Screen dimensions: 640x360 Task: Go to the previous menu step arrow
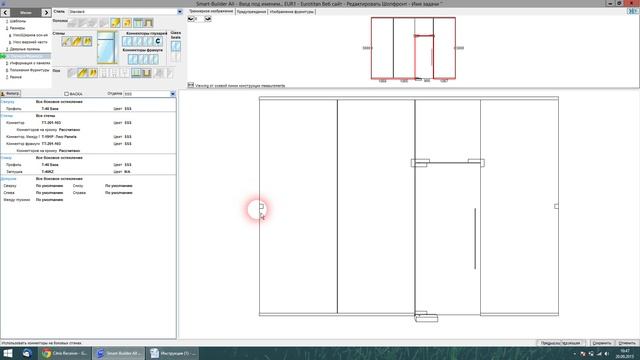point(5,13)
